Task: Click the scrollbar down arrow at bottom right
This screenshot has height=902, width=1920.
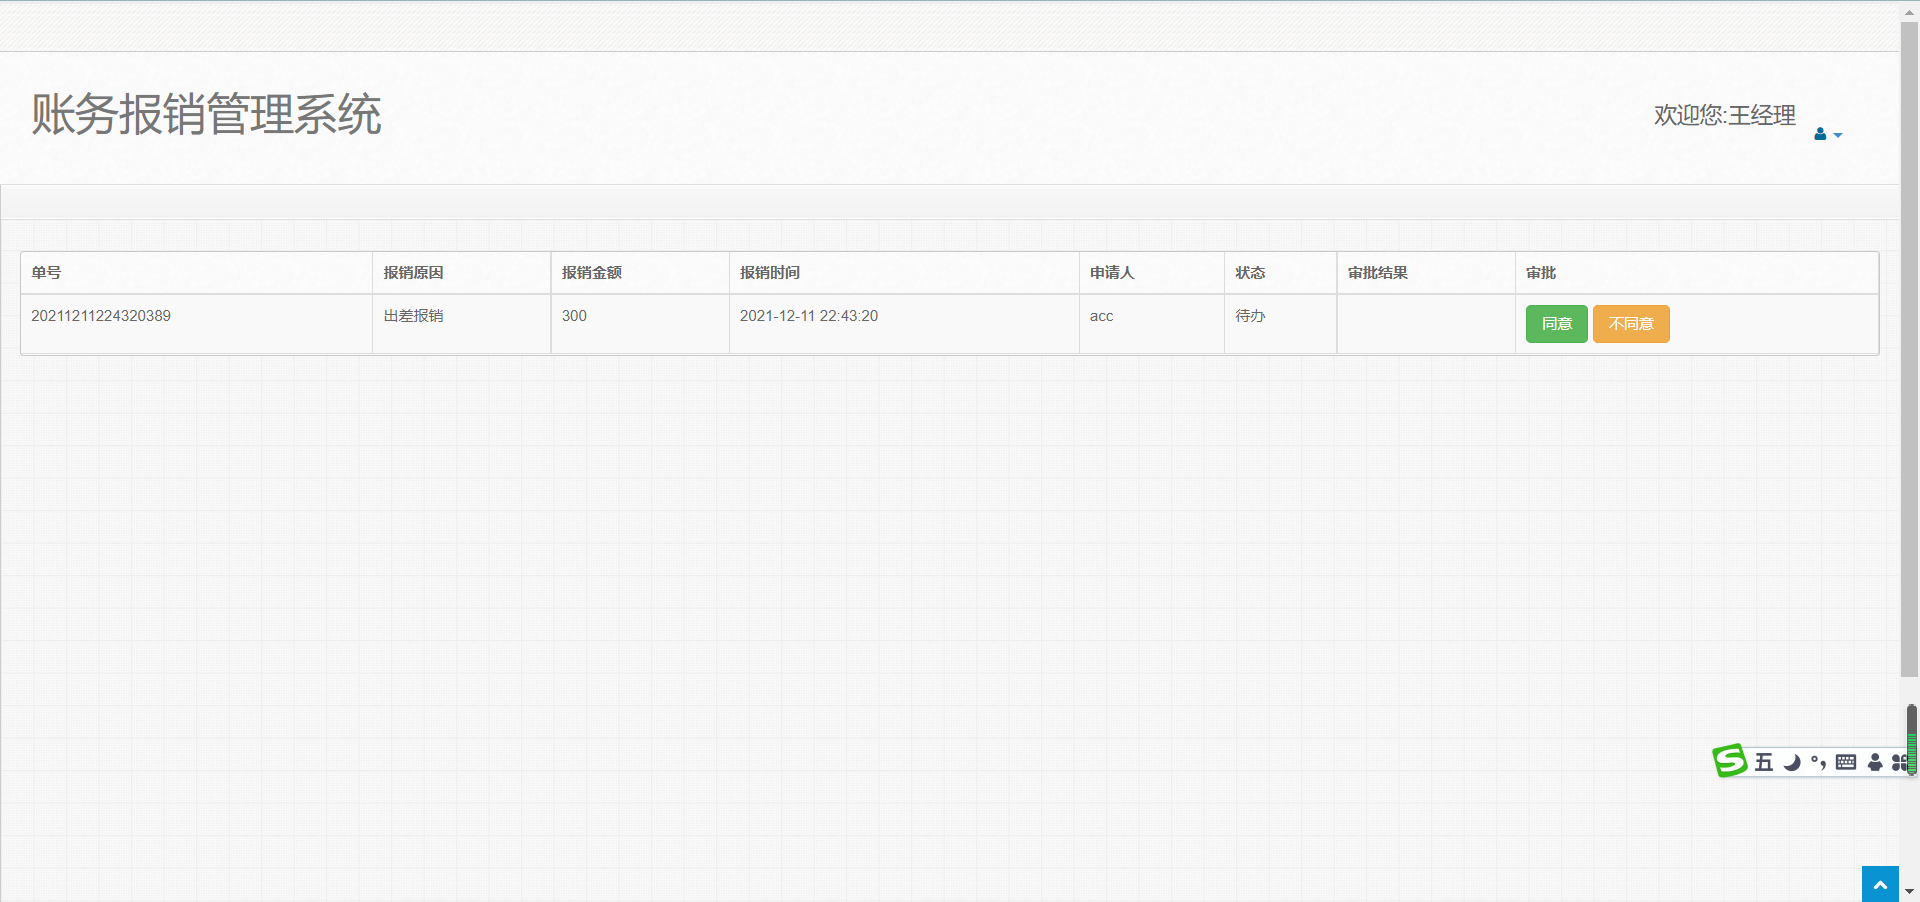Action: coord(1909,892)
